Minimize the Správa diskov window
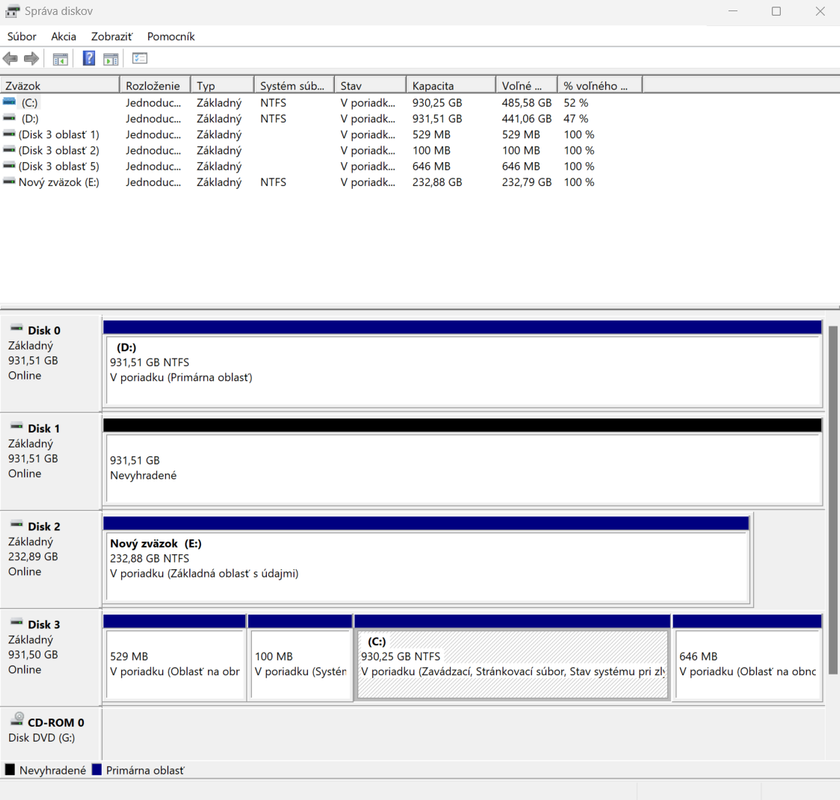This screenshot has width=840, height=800. coord(733,11)
